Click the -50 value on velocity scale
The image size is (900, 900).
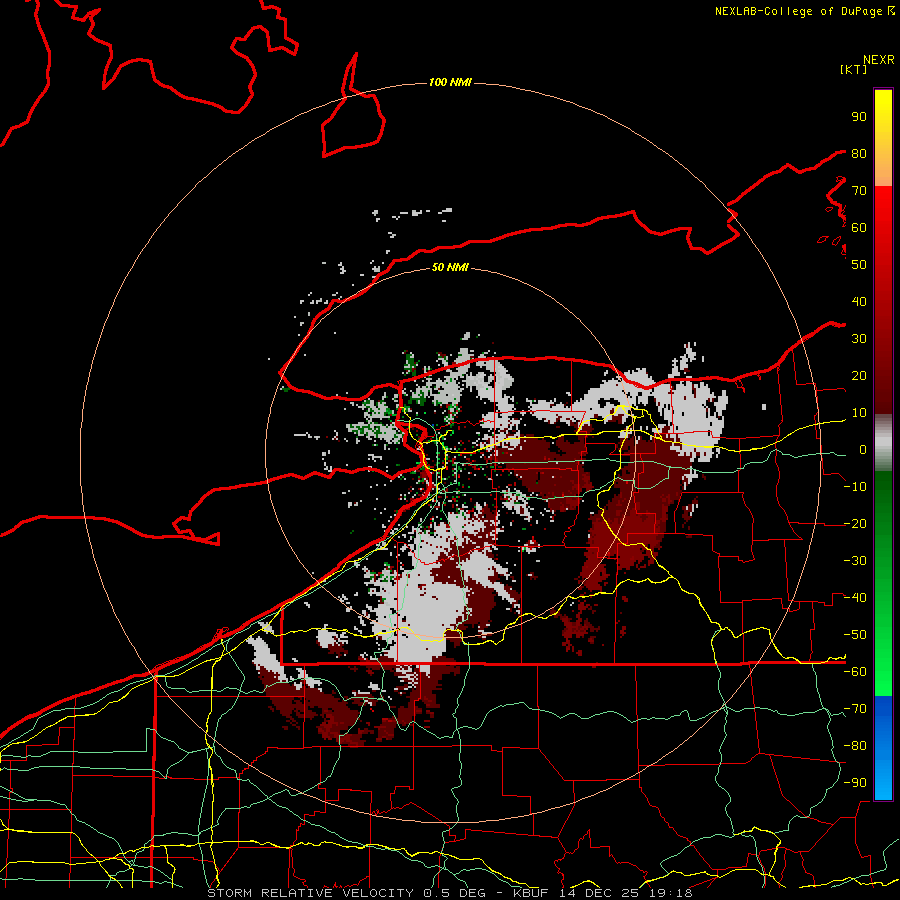[x=855, y=634]
